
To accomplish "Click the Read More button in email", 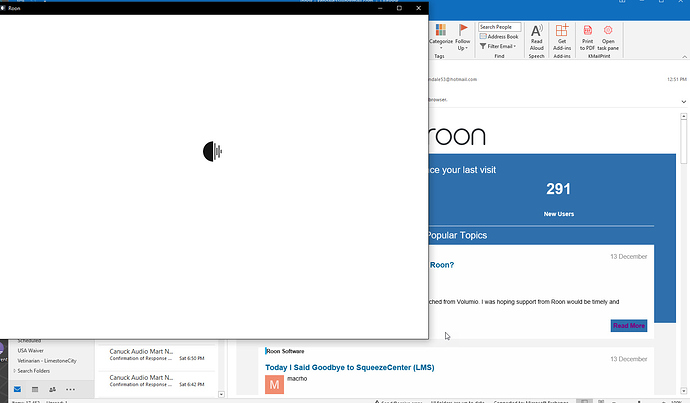I will click(x=629, y=326).
